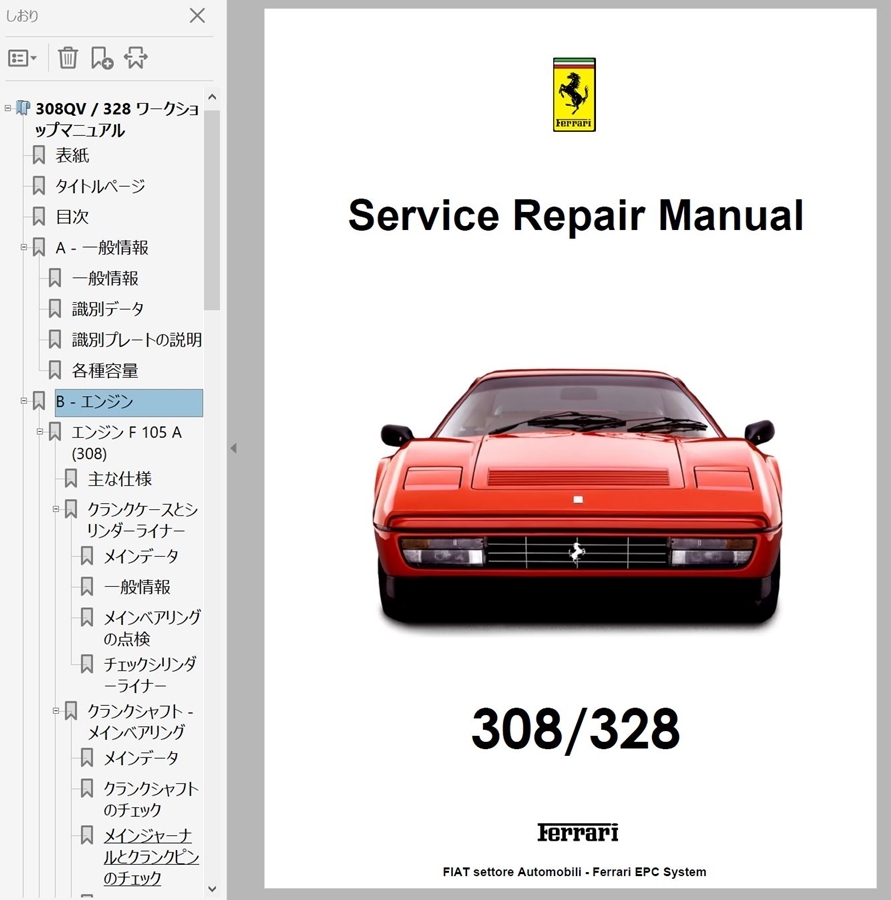Collapse the A - 一般情報 section
The height and width of the screenshot is (900, 891).
pyautogui.click(x=24, y=247)
